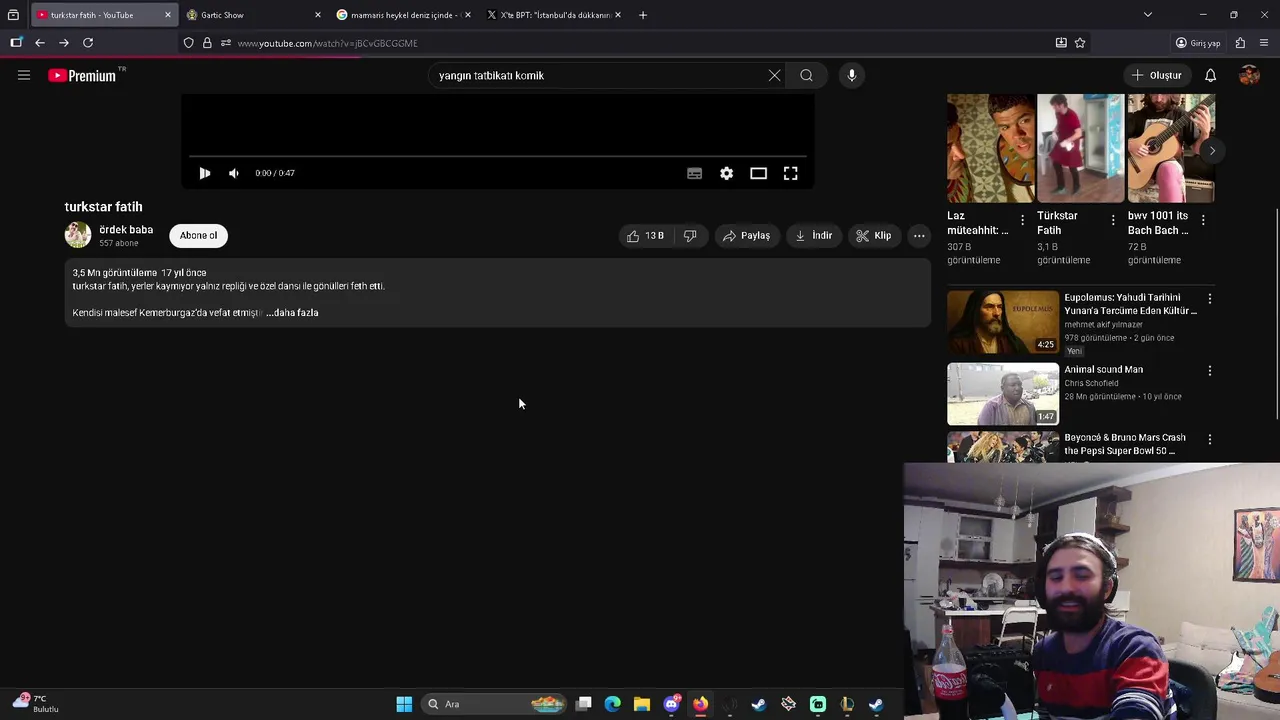
Task: Dislike the video
Action: tap(690, 236)
